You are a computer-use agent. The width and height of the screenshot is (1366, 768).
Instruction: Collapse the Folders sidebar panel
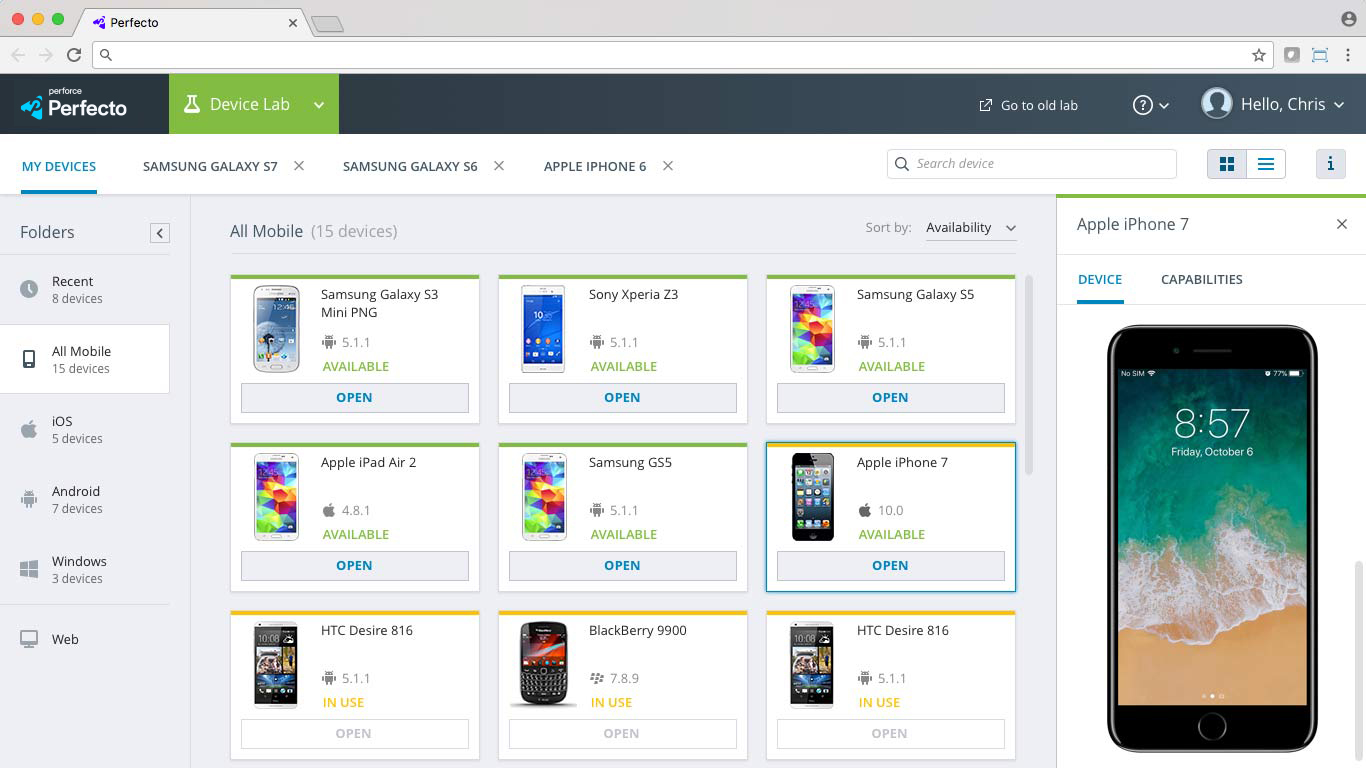pos(159,233)
